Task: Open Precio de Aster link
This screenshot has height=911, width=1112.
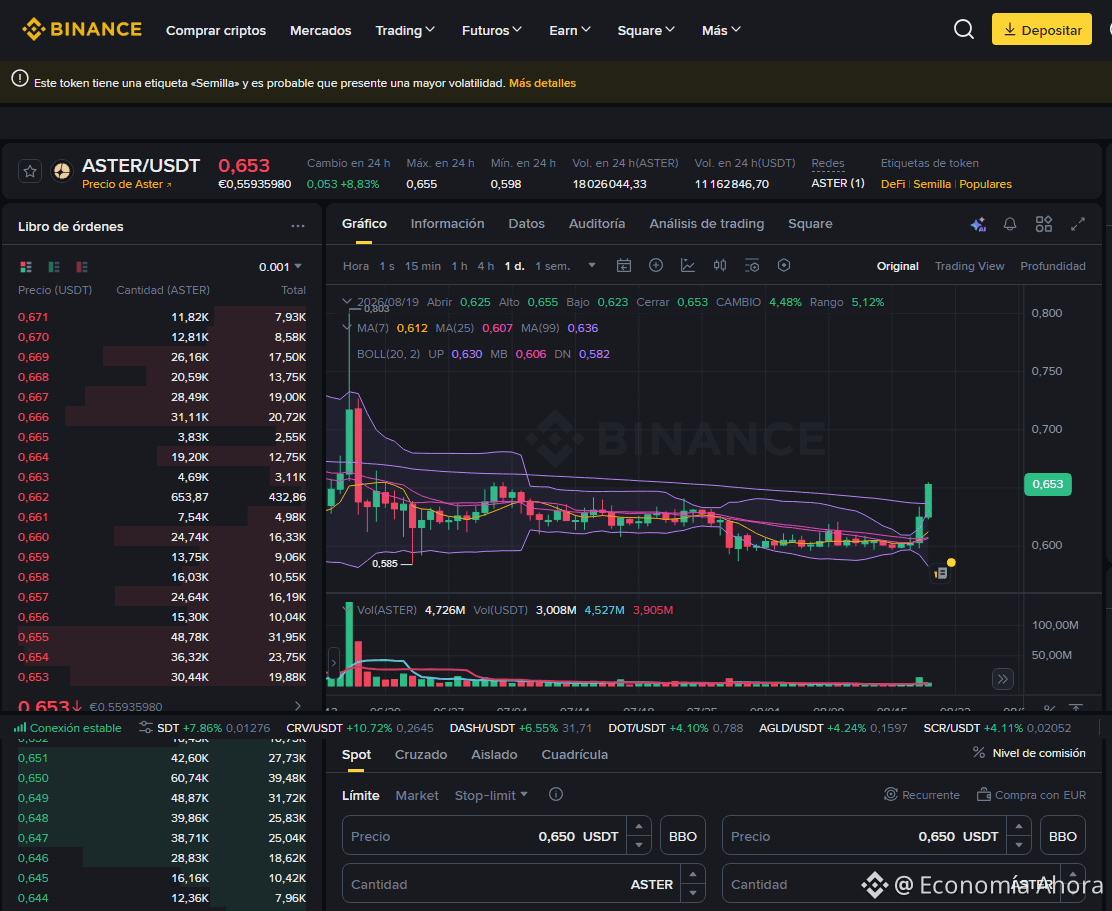Action: tap(126, 184)
